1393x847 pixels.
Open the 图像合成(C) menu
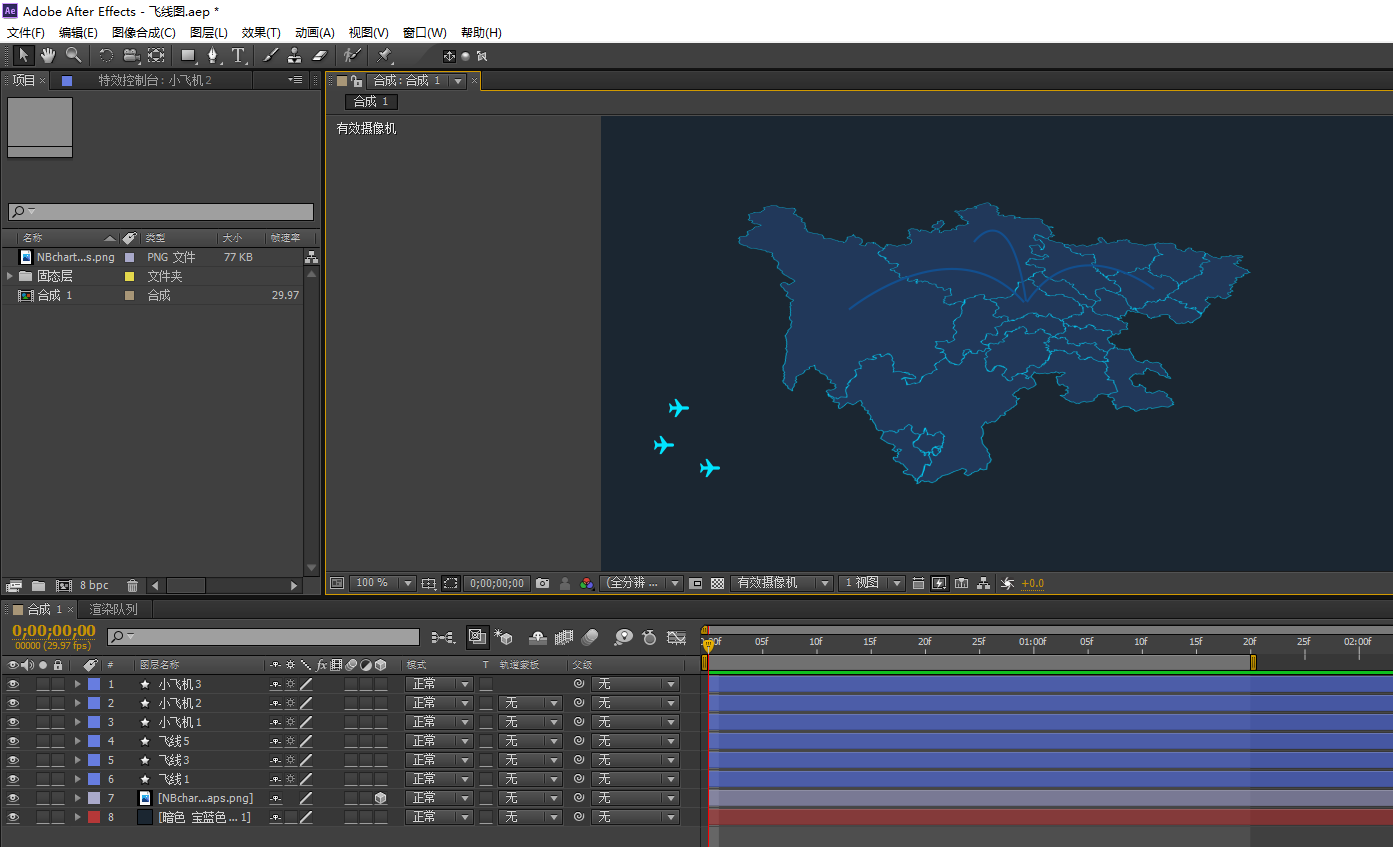(144, 33)
